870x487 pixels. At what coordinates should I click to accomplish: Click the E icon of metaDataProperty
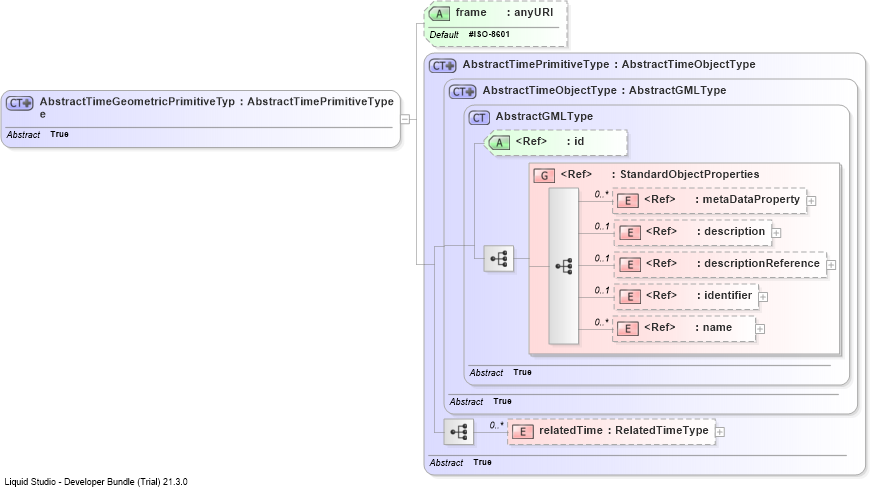[x=628, y=201]
